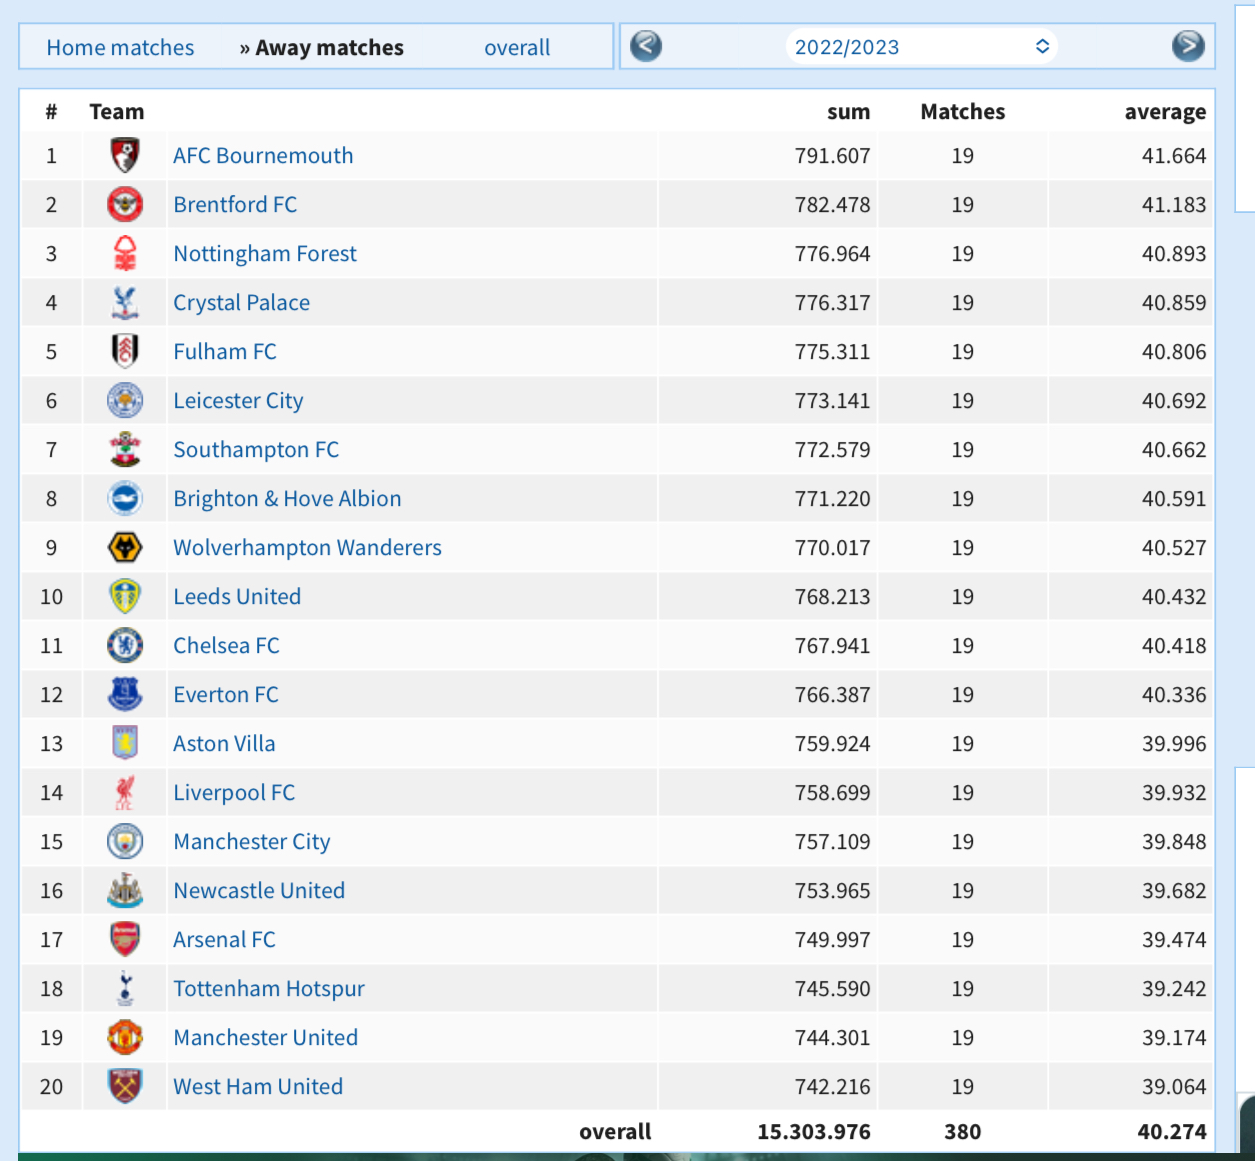The height and width of the screenshot is (1161, 1255).
Task: Click the Brentford FC bee crest
Action: pyautogui.click(x=125, y=204)
